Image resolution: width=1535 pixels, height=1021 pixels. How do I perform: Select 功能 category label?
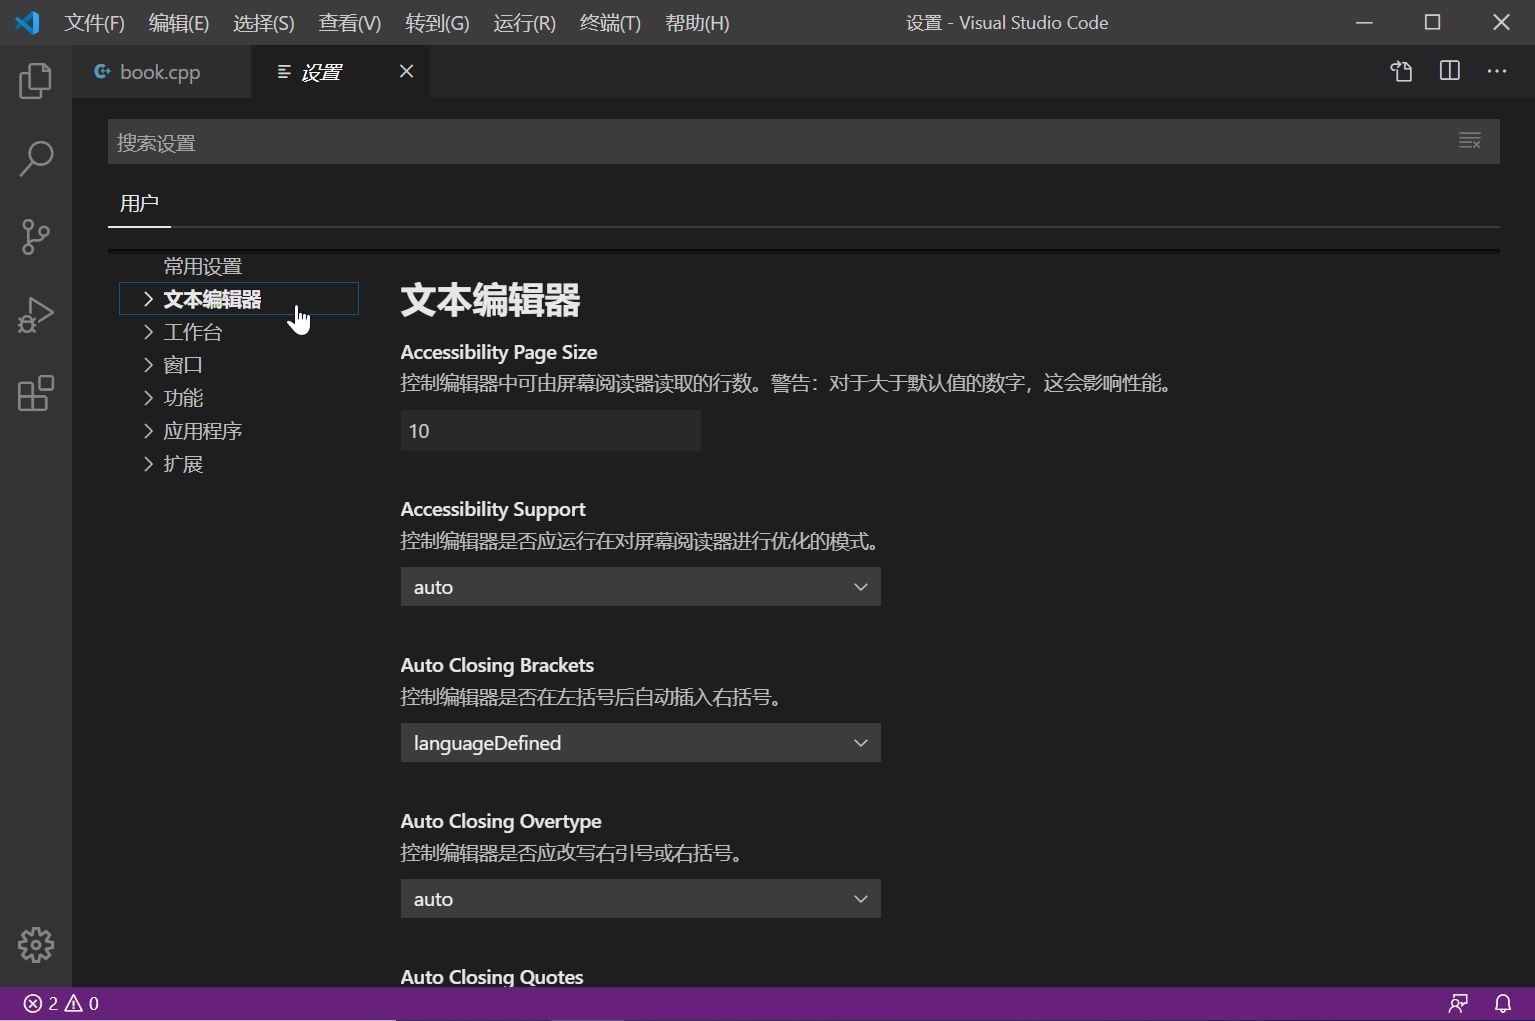point(183,398)
